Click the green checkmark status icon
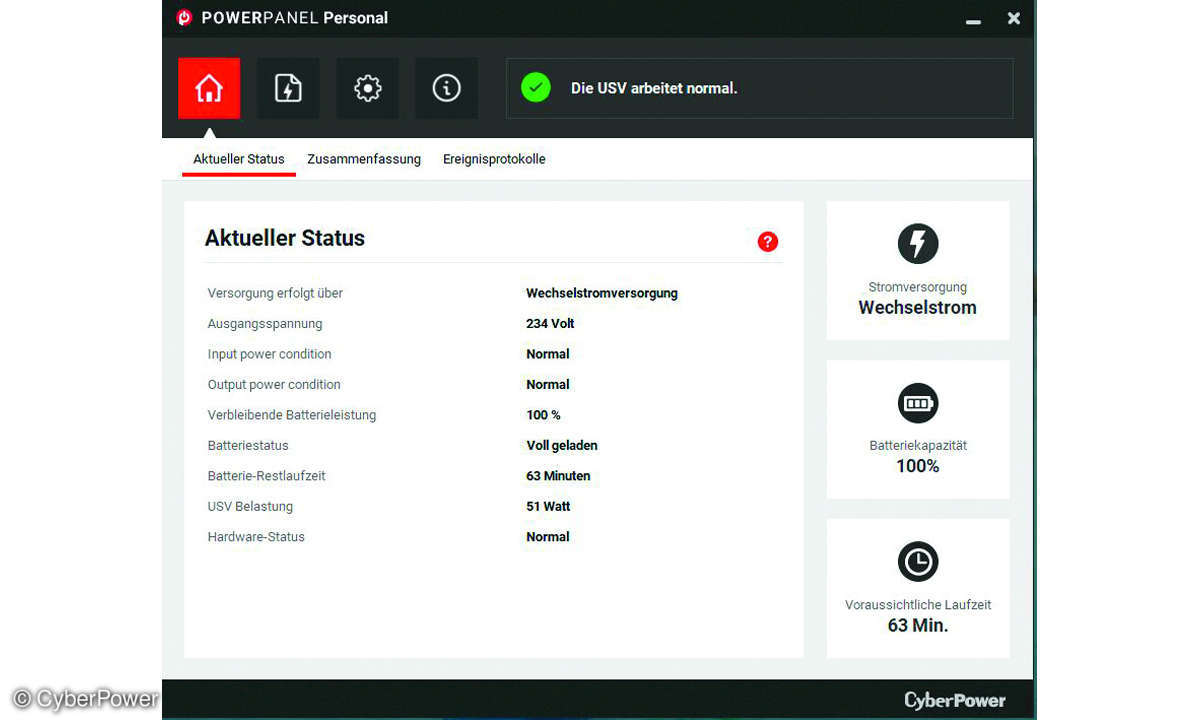This screenshot has height=720, width=1200. pos(536,88)
